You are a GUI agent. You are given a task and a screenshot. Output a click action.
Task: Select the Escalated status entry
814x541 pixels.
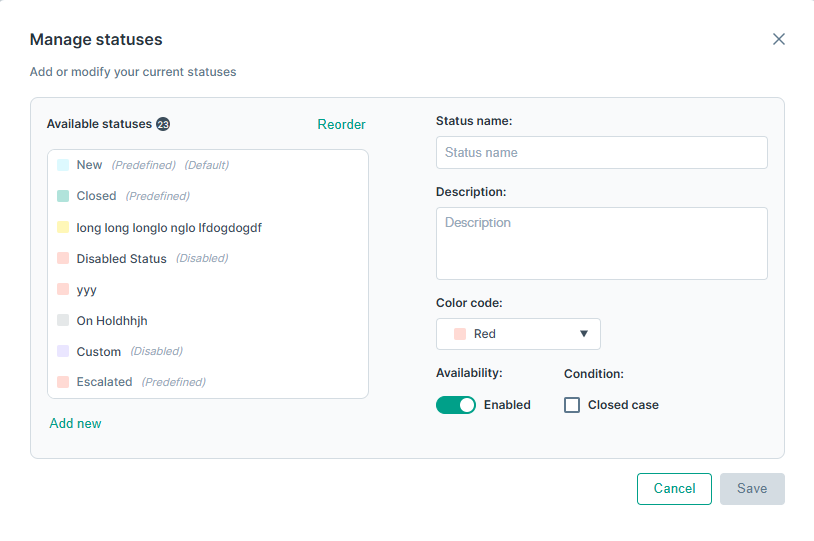(x=208, y=382)
